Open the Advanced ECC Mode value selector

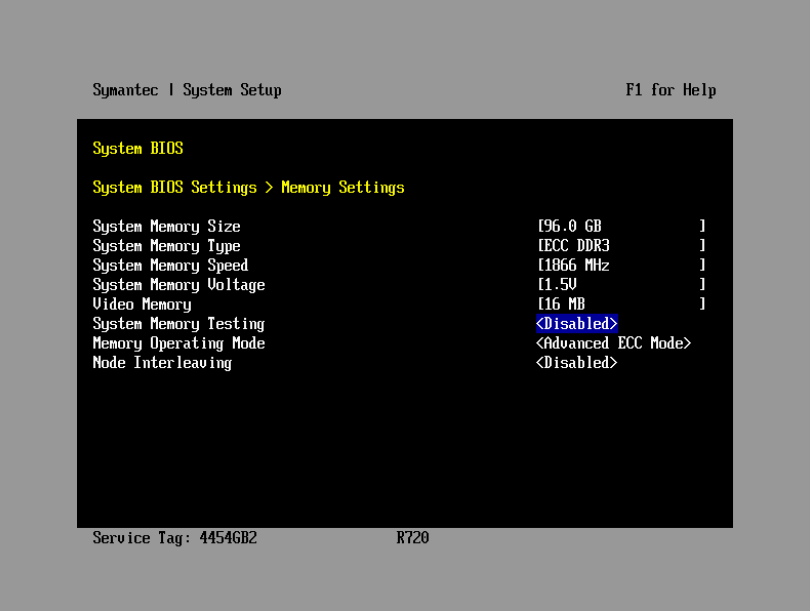613,343
